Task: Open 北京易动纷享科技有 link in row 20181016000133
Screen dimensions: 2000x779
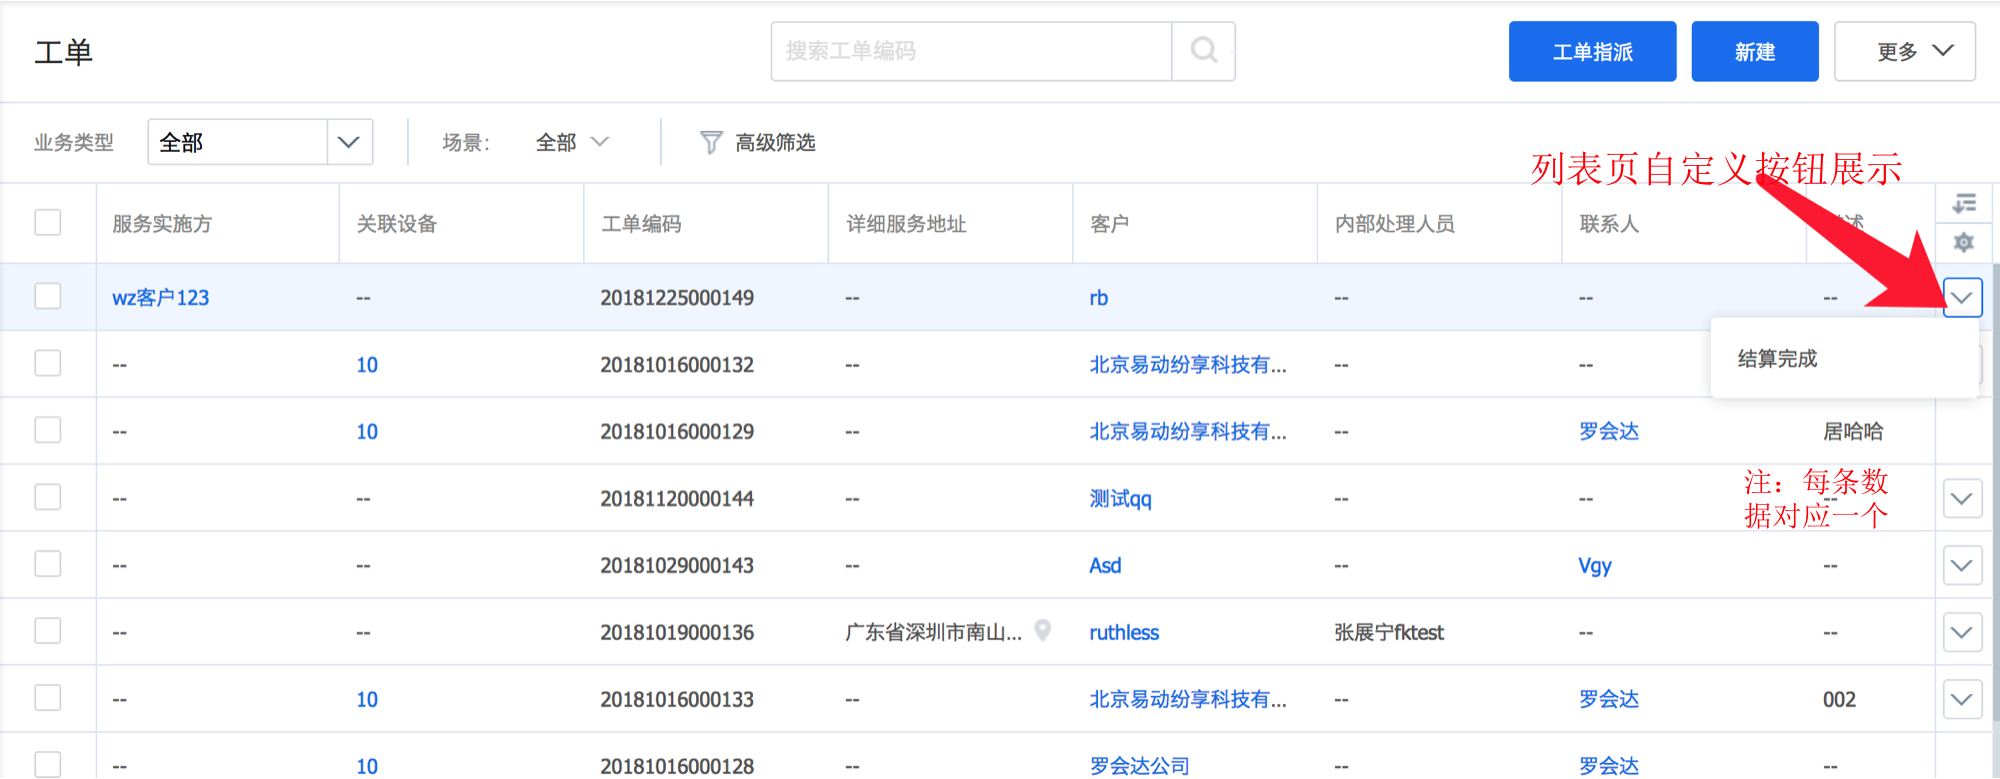Action: tap(1188, 700)
